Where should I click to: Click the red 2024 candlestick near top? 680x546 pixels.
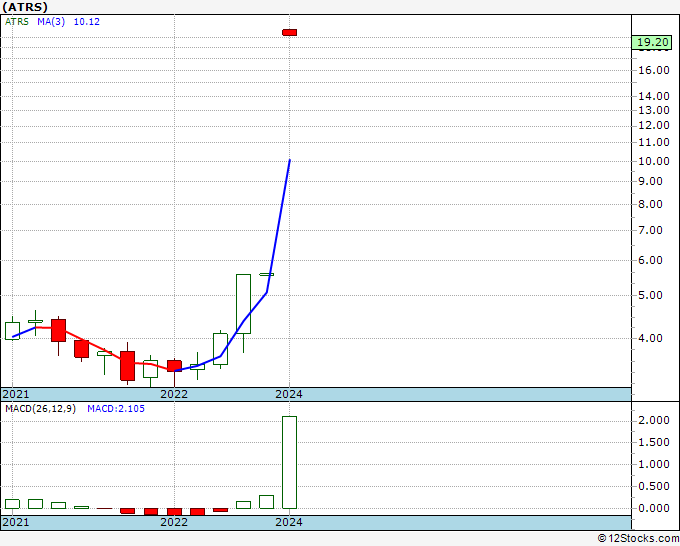click(289, 33)
